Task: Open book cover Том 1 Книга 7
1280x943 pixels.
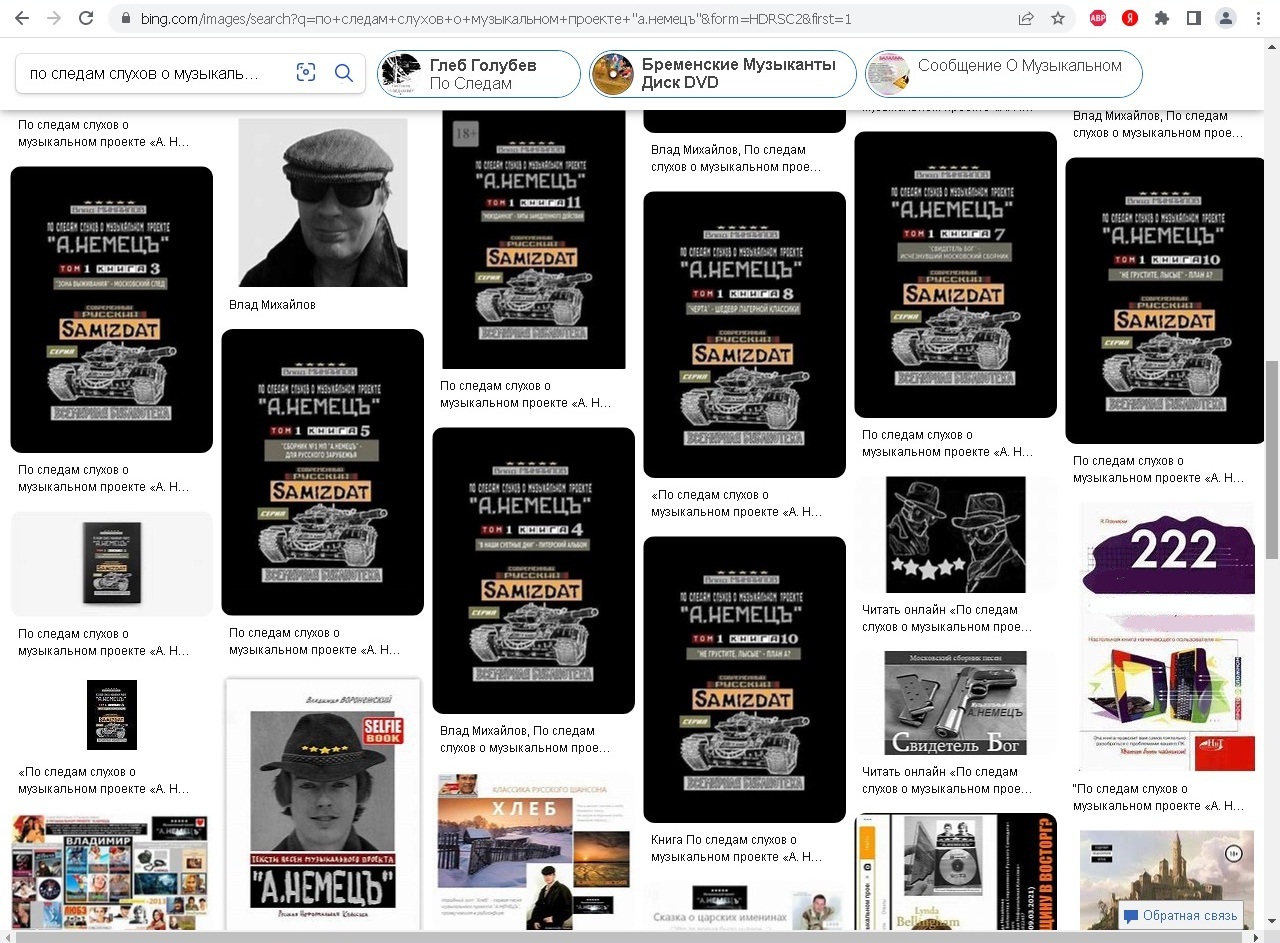Action: pos(956,275)
